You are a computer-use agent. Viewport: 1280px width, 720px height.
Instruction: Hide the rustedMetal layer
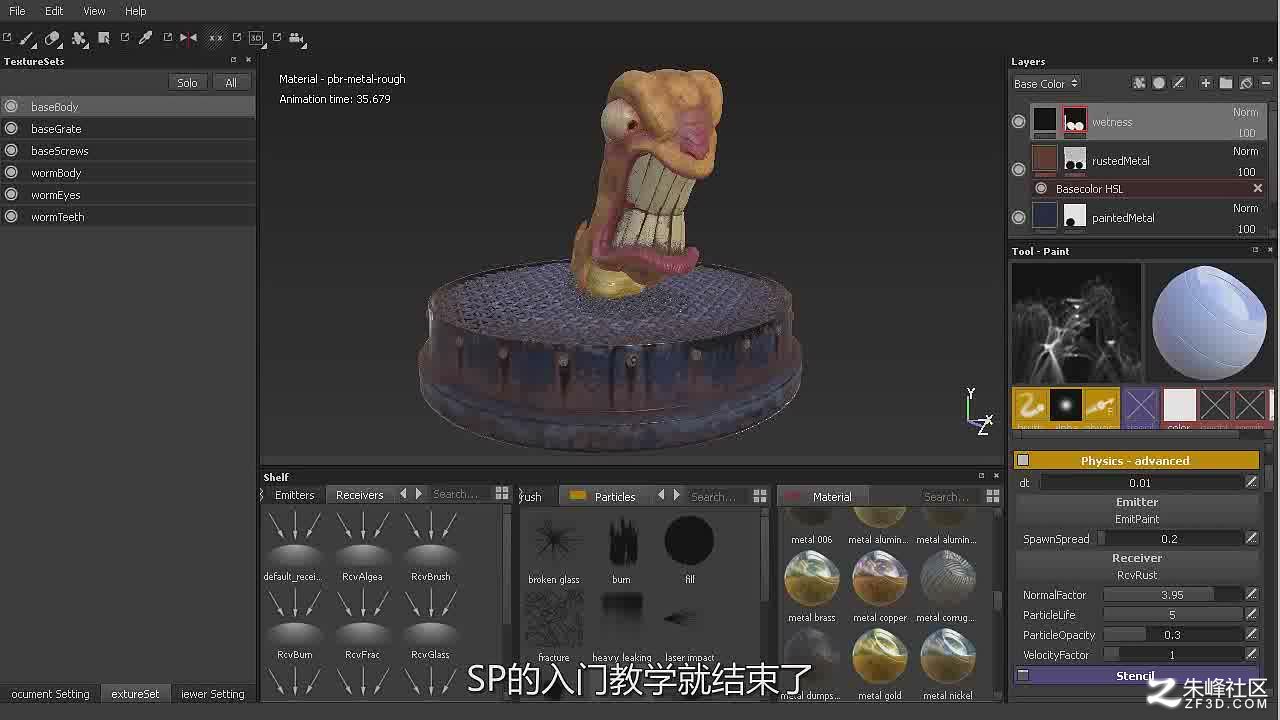[x=1018, y=169]
